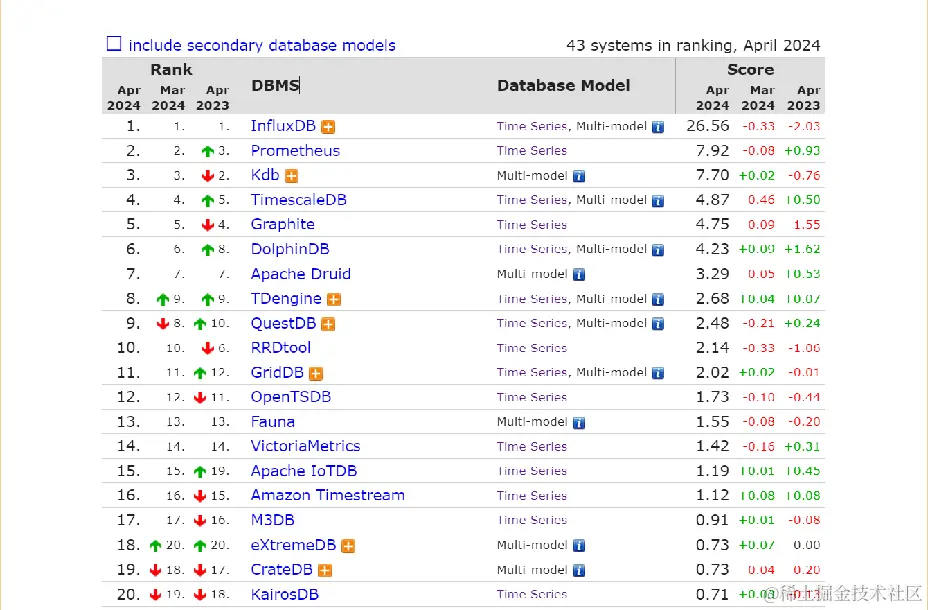Open the Fauna link
Screen dimensions: 929x610
273,422
